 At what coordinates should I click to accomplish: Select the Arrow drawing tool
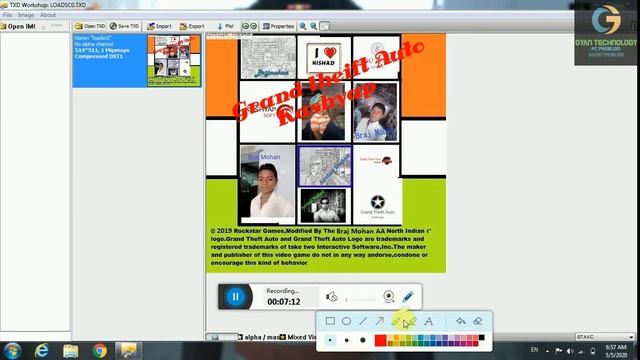click(x=380, y=321)
